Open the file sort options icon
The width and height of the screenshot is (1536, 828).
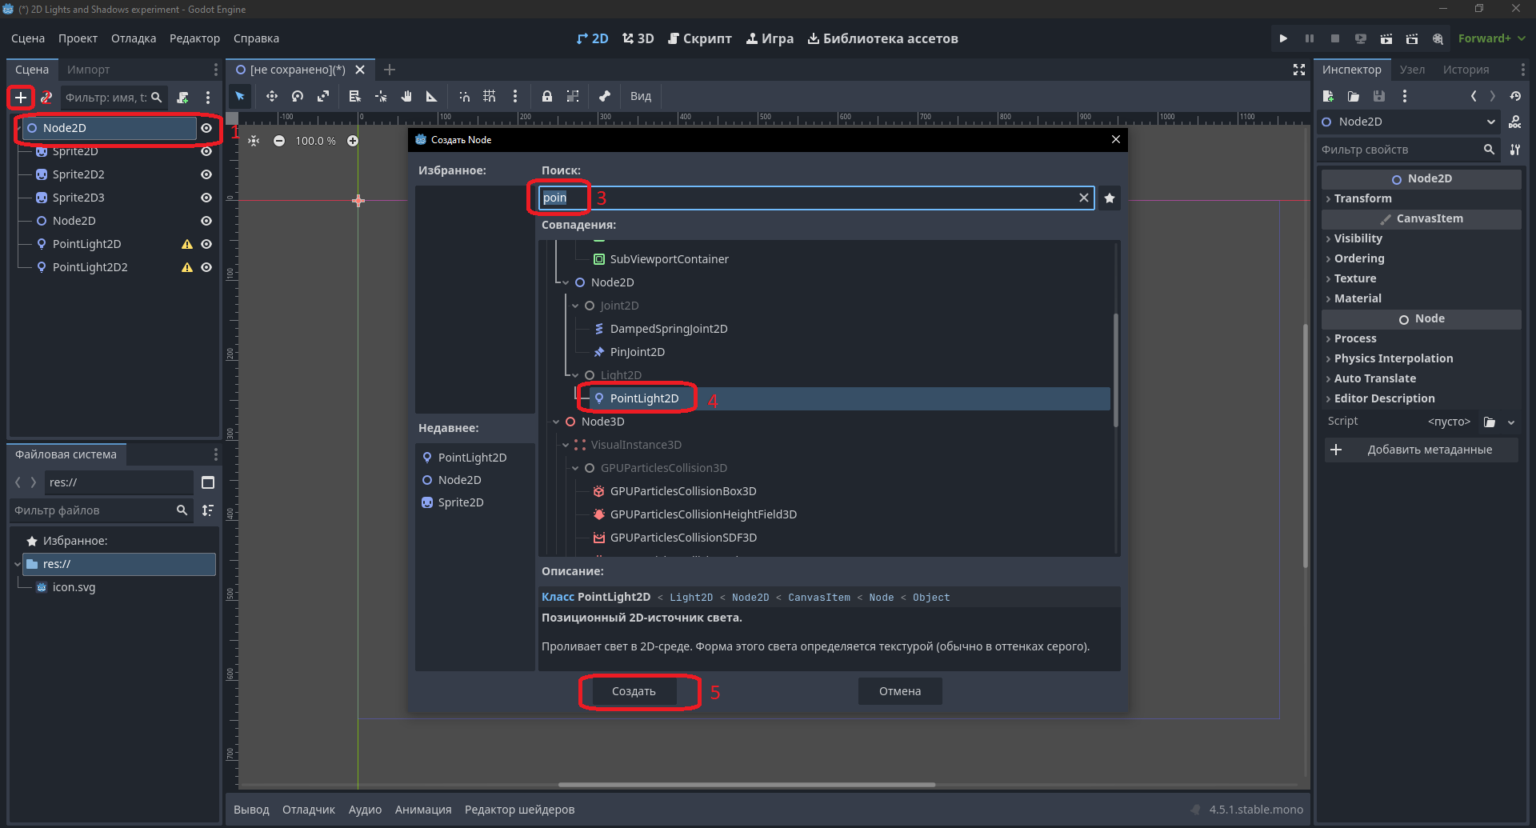click(x=208, y=510)
